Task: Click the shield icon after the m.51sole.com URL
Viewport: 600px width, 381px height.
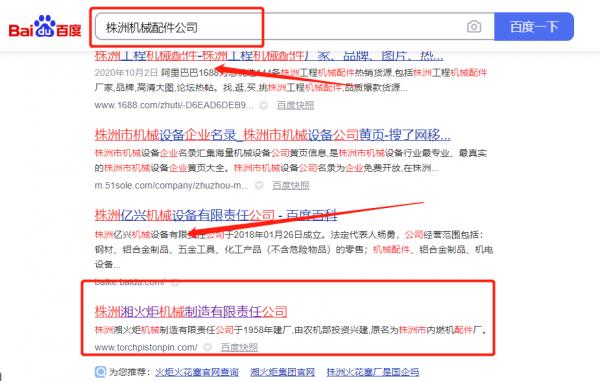Action: pos(259,186)
